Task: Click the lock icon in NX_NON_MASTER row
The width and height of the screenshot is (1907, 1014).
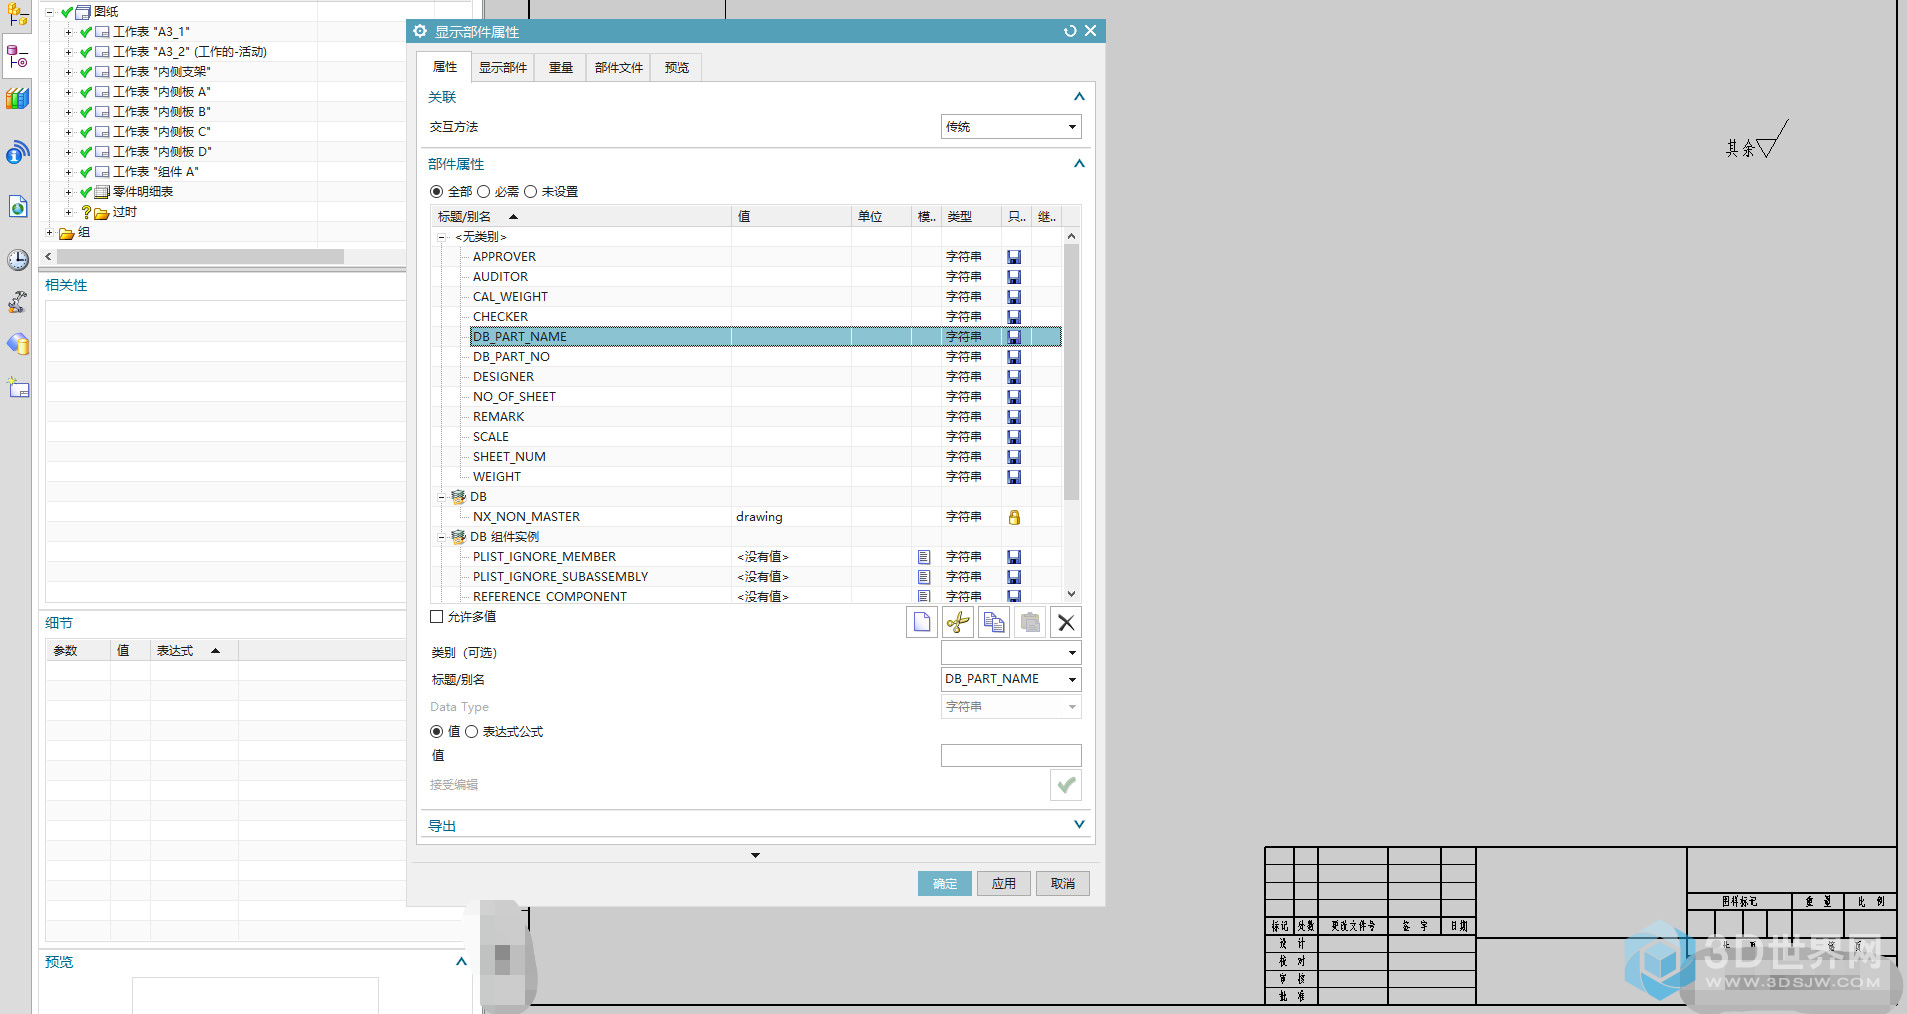Action: click(1014, 517)
